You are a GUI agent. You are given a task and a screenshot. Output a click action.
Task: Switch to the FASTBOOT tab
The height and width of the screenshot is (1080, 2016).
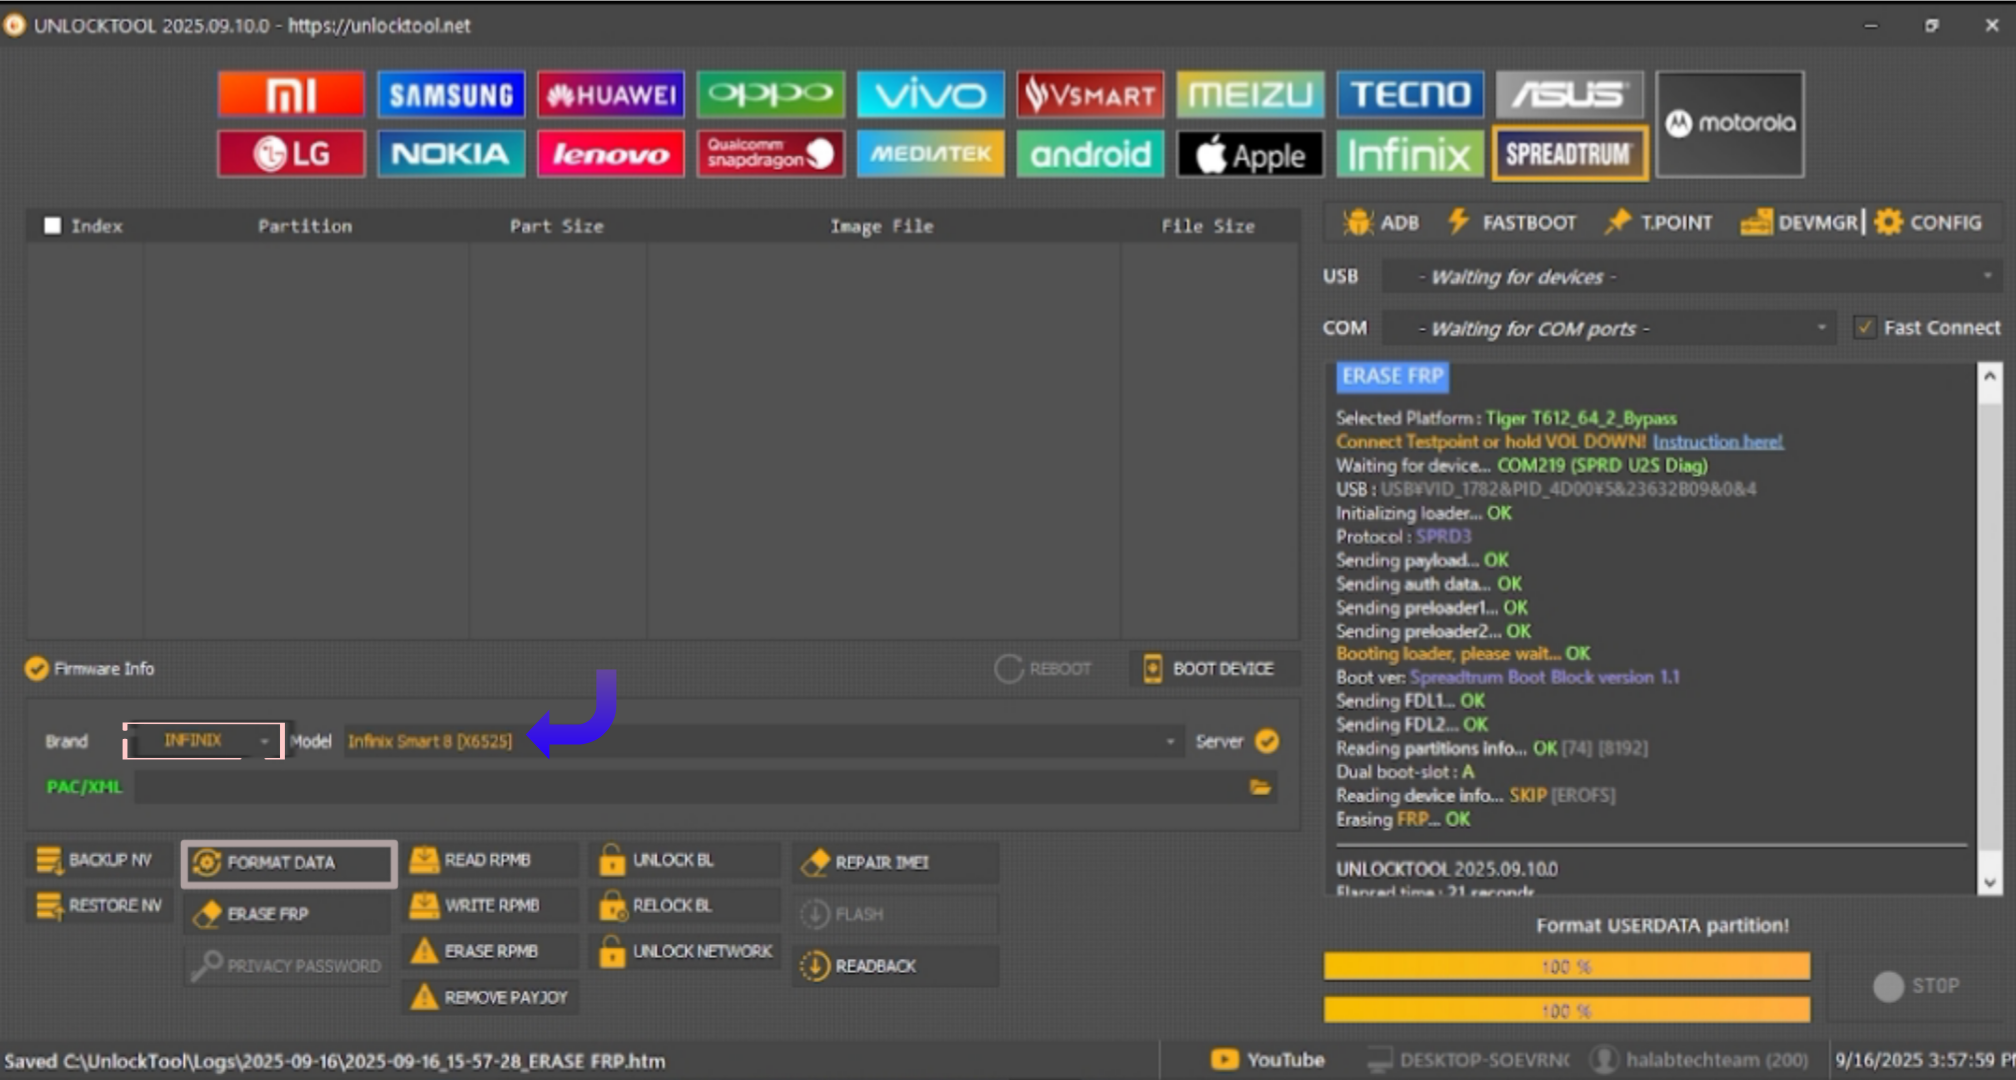[1512, 222]
